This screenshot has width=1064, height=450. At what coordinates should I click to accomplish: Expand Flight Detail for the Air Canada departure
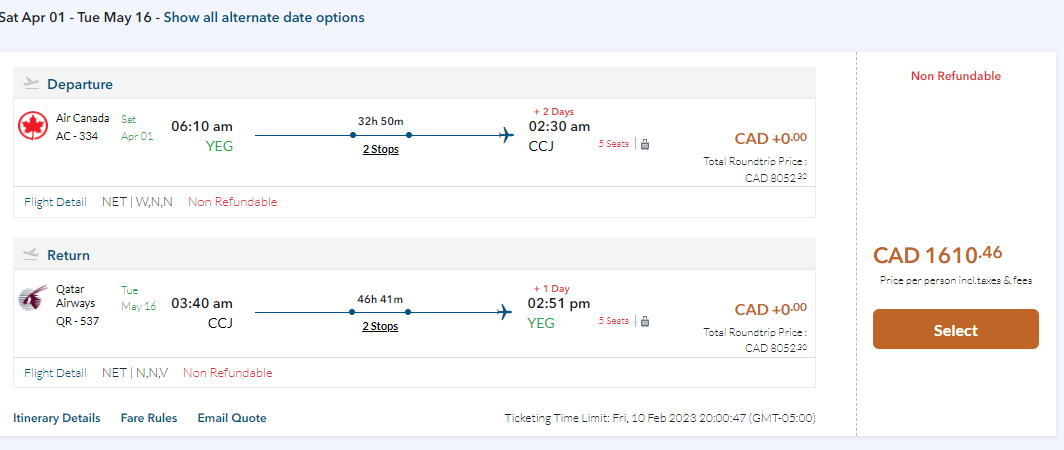point(55,202)
